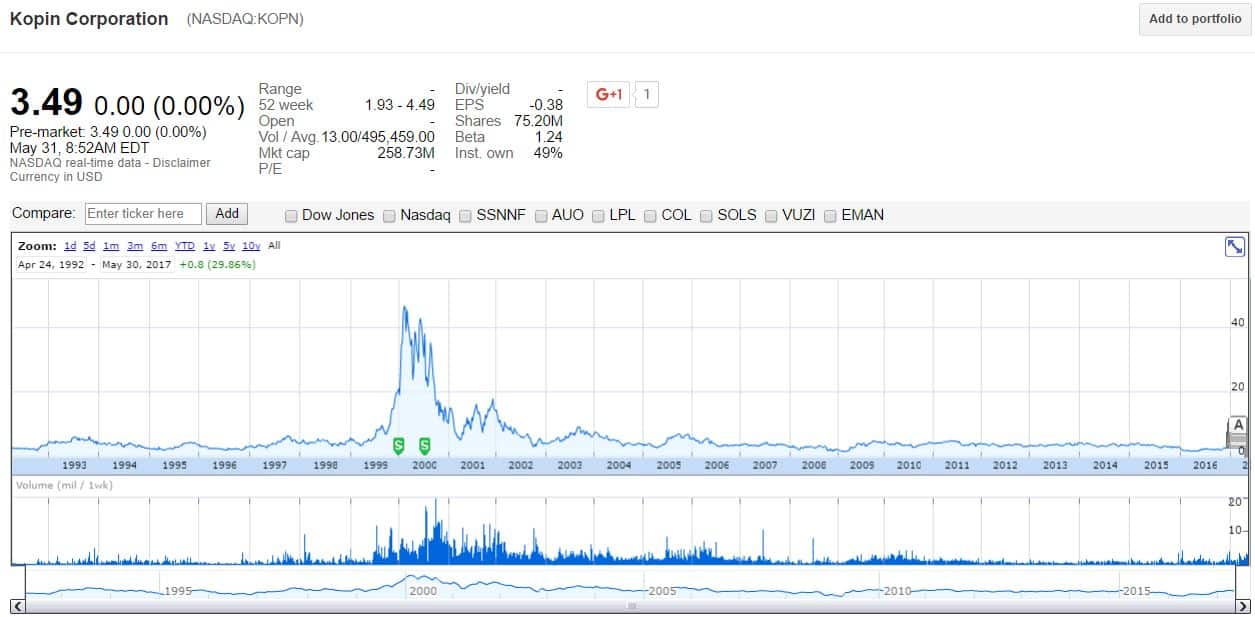Click the Add to portfolio button
1255x617 pixels.
1194,19
